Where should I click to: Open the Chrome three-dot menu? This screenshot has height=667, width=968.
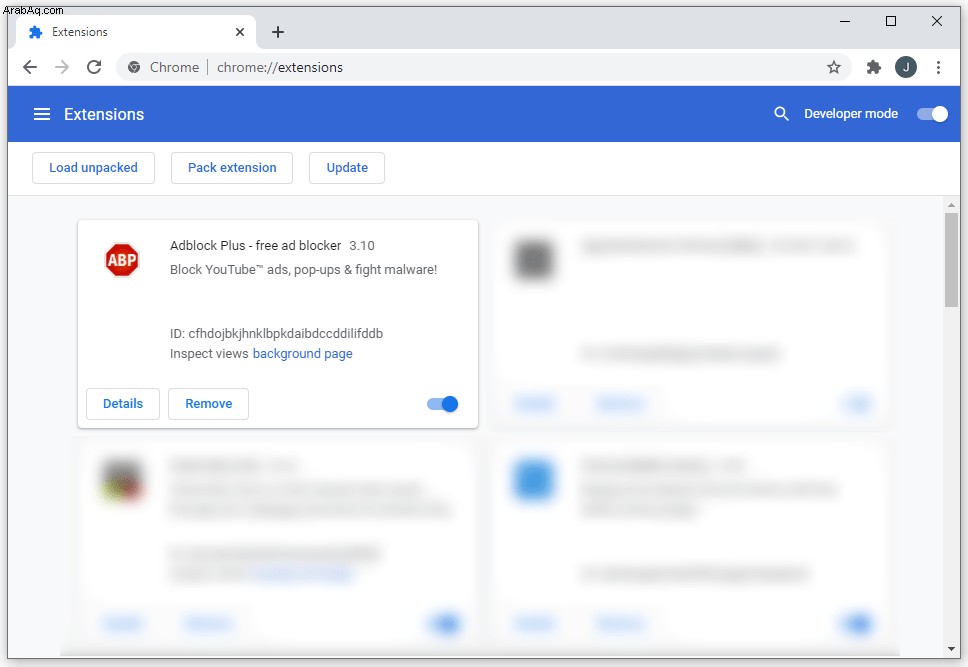(938, 67)
